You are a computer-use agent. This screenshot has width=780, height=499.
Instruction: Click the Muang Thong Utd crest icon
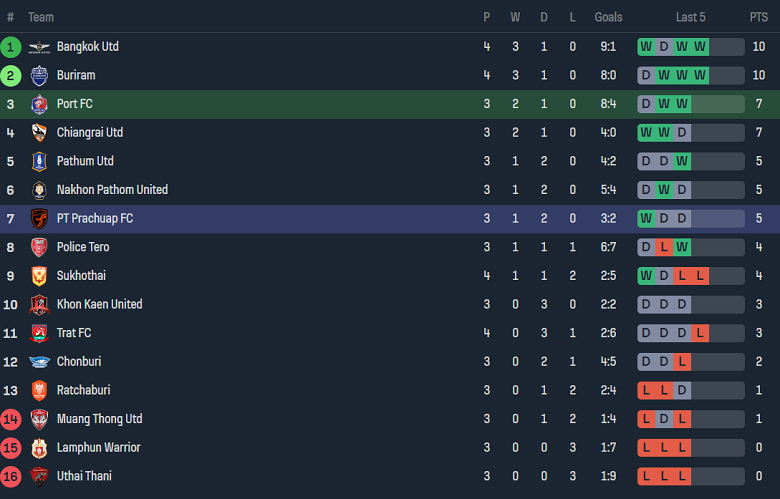[x=39, y=419]
